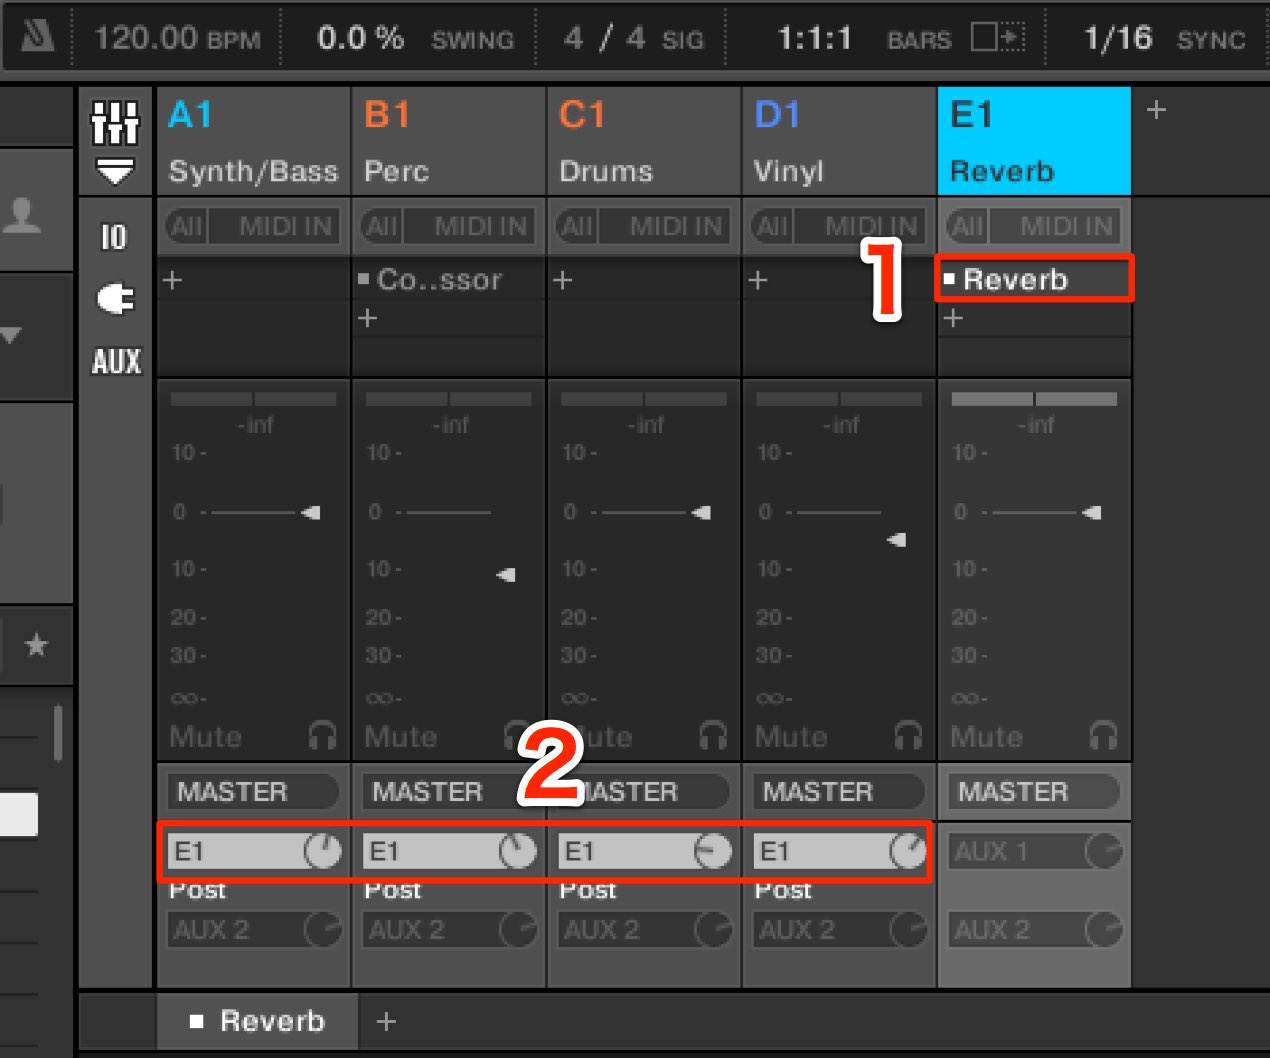This screenshot has width=1270, height=1058.
Task: Open MASTER output dropdown on D1
Action: pos(837,792)
